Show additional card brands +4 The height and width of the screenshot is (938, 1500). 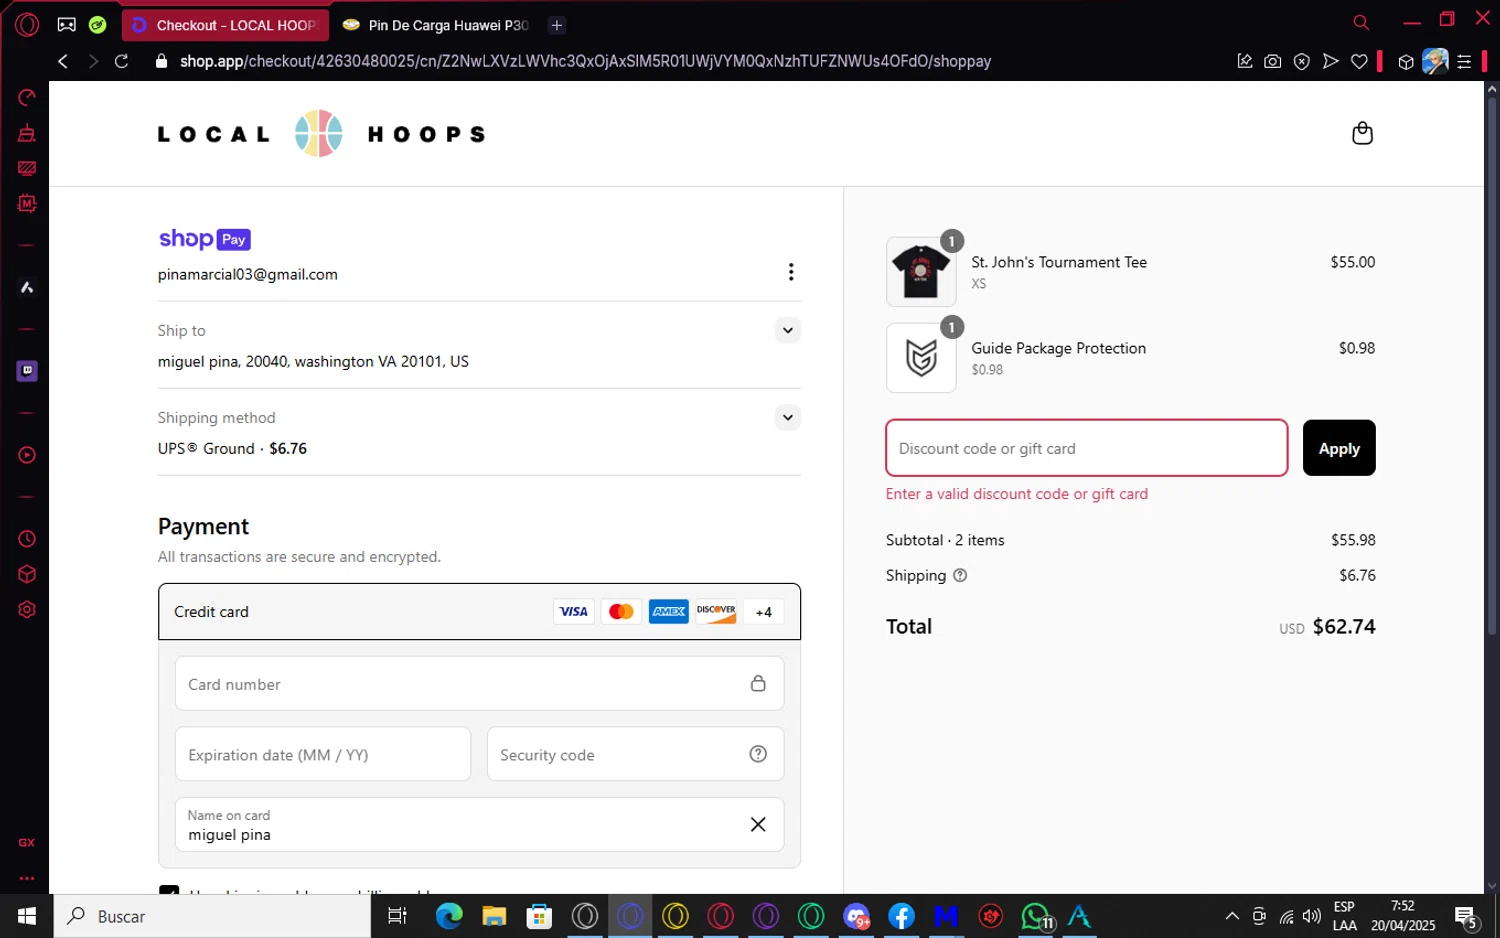[763, 612]
